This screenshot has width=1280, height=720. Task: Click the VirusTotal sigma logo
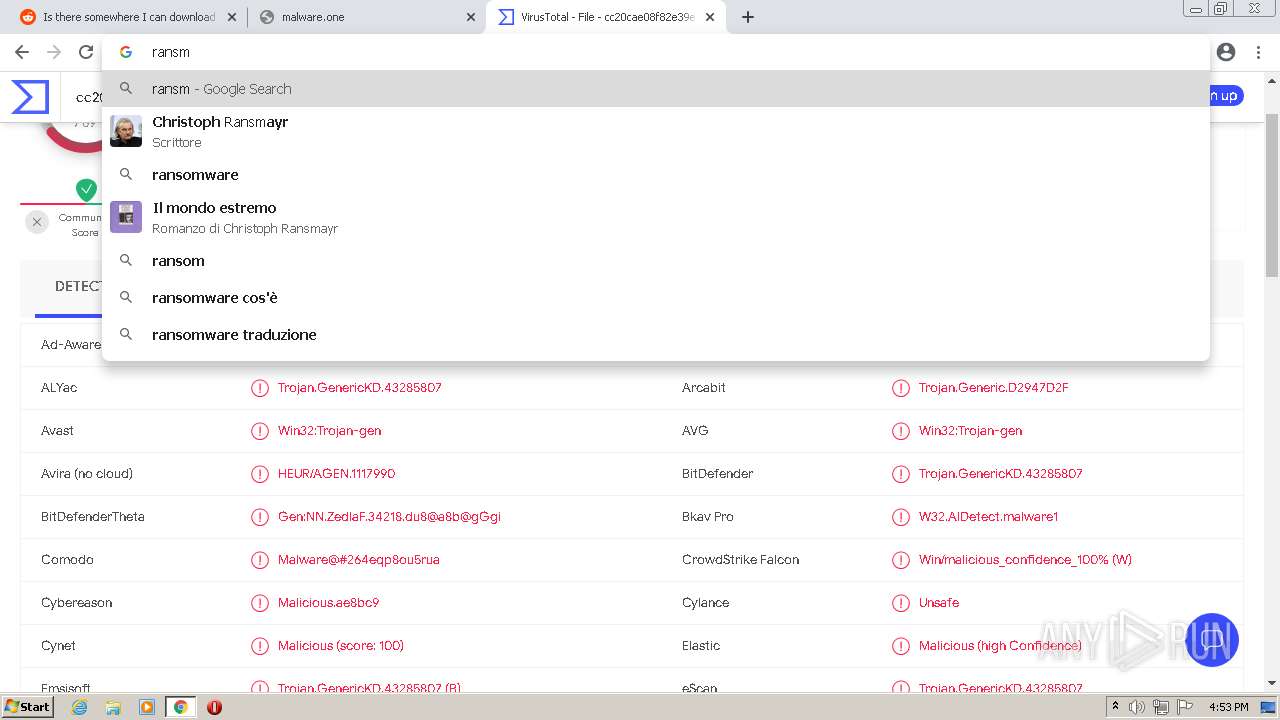[30, 97]
